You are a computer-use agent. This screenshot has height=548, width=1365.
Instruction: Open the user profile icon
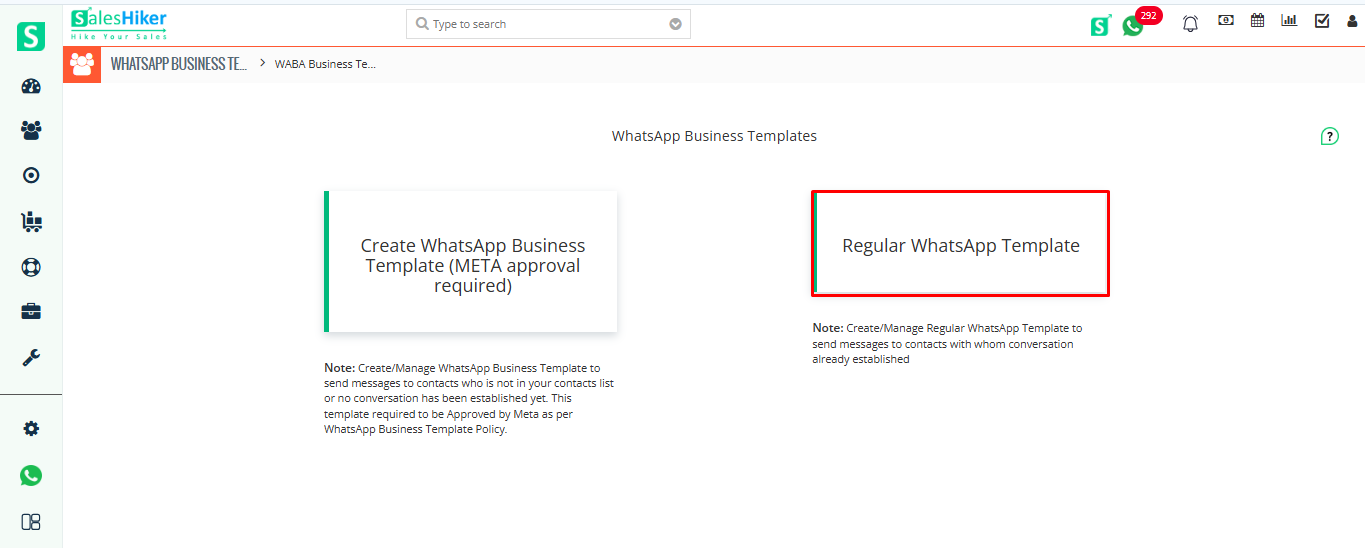(x=1352, y=21)
